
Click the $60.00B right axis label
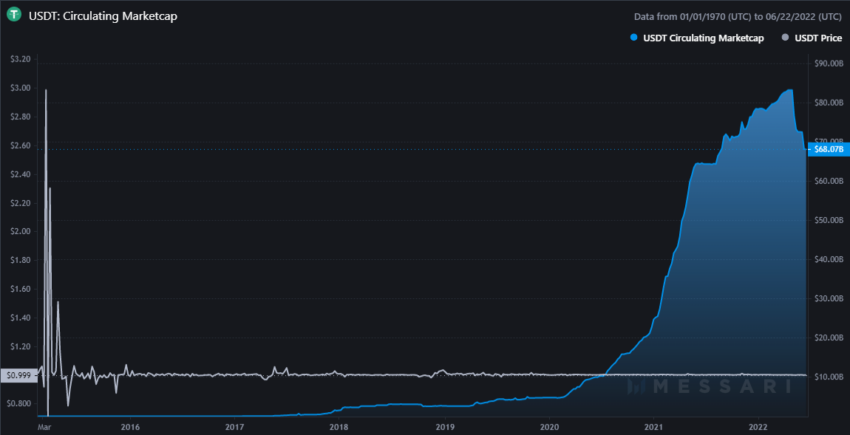(829, 181)
